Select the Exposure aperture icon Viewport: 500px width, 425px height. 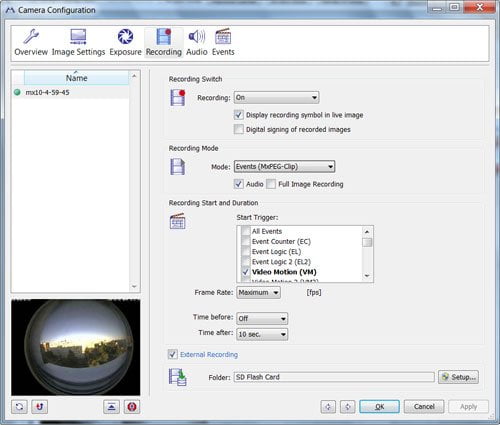125,36
